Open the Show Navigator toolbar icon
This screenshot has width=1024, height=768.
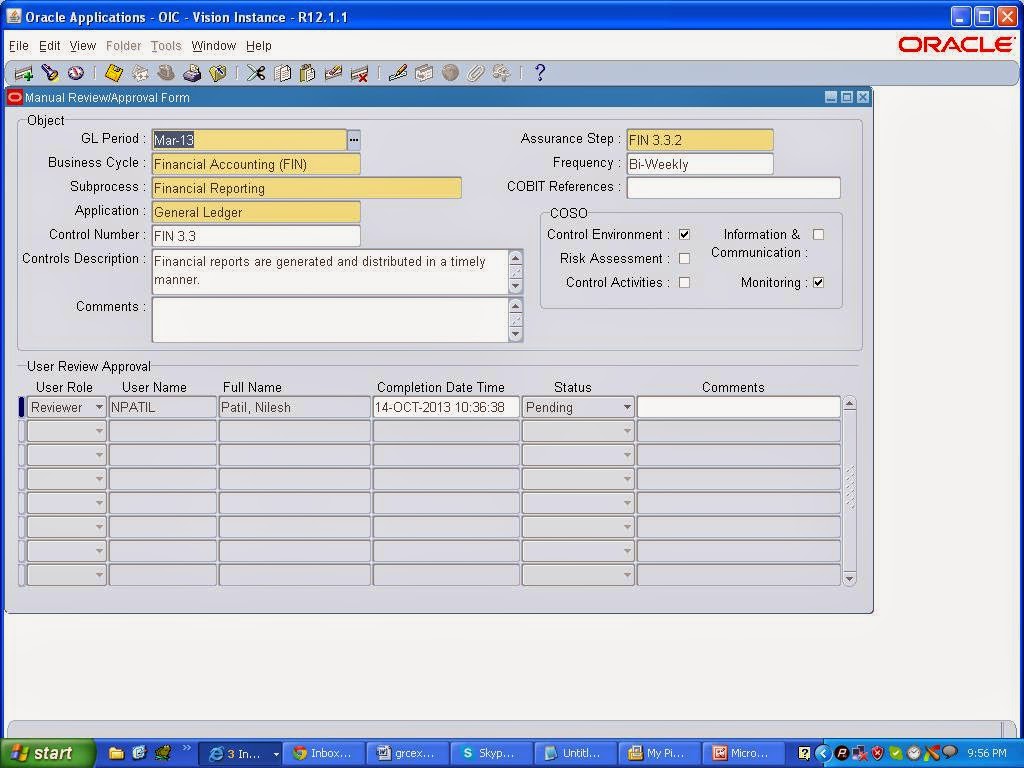click(76, 73)
